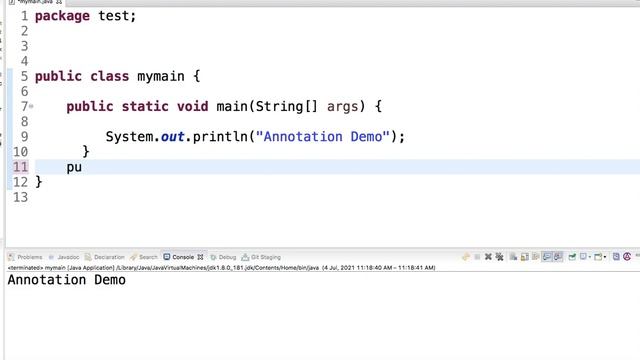640x360 pixels.
Task: Click line number 1 in the gutter
Action: click(x=24, y=16)
